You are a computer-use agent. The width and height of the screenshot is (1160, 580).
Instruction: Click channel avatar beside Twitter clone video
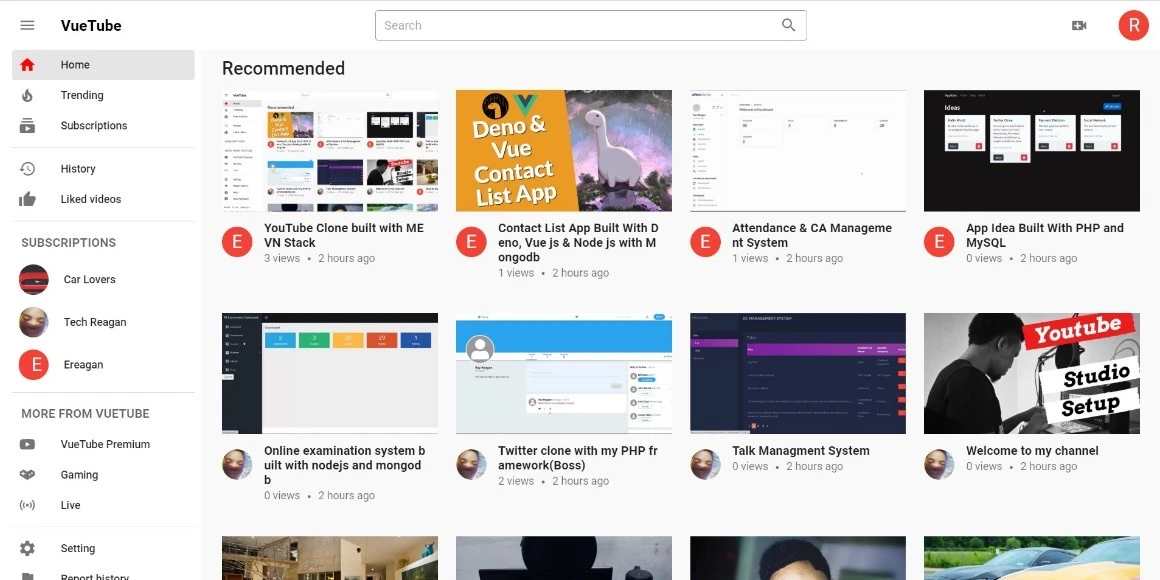pos(471,465)
